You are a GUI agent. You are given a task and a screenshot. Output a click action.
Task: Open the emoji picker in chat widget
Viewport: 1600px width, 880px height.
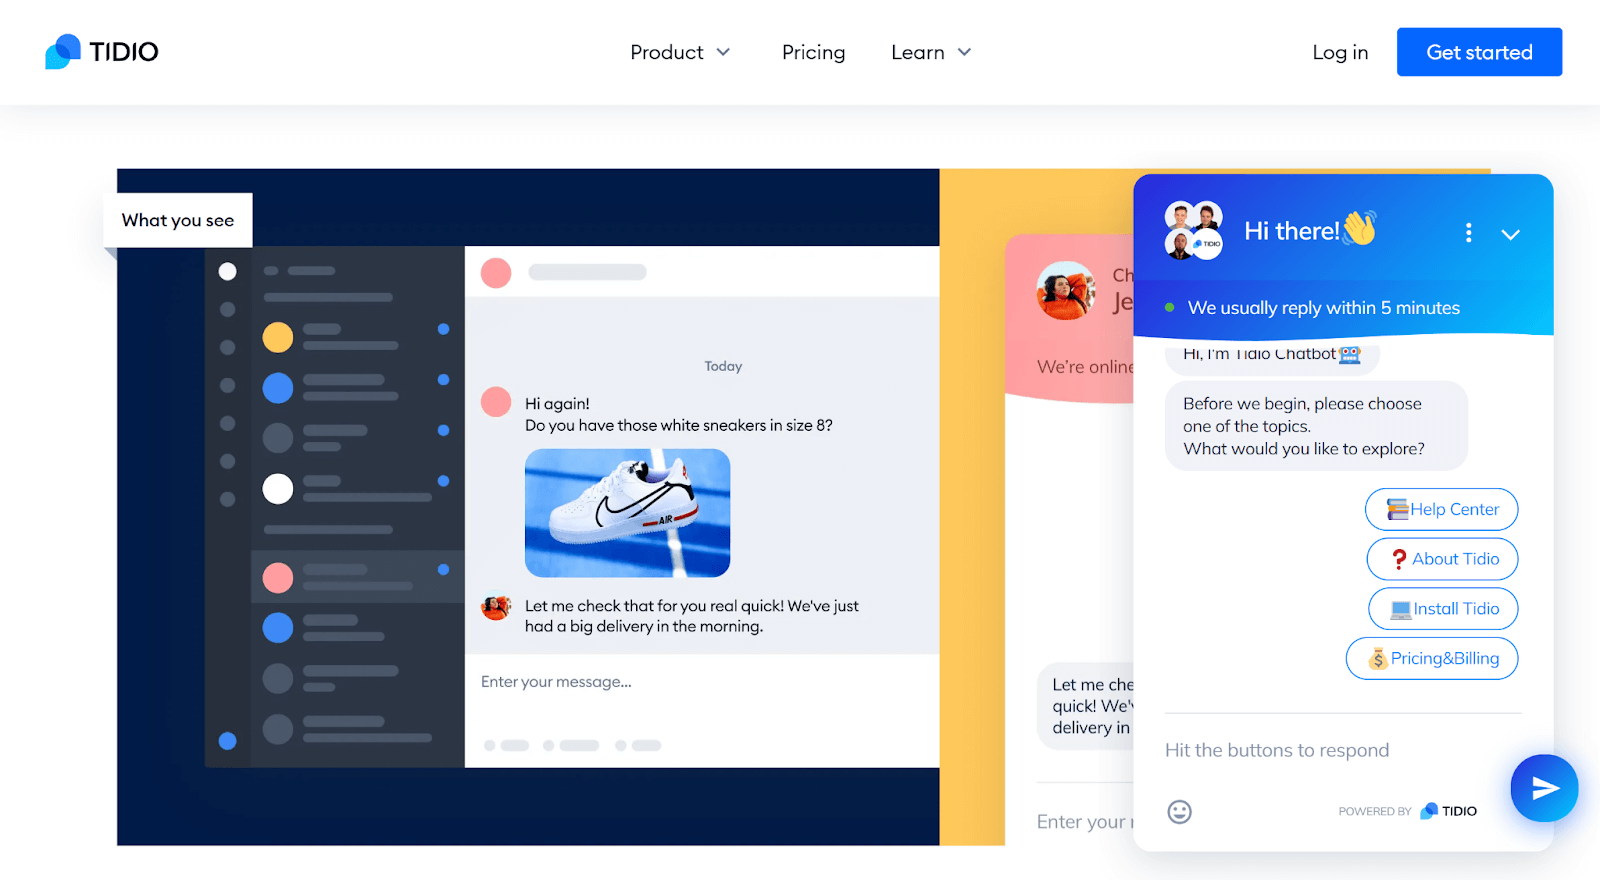coord(1180,811)
